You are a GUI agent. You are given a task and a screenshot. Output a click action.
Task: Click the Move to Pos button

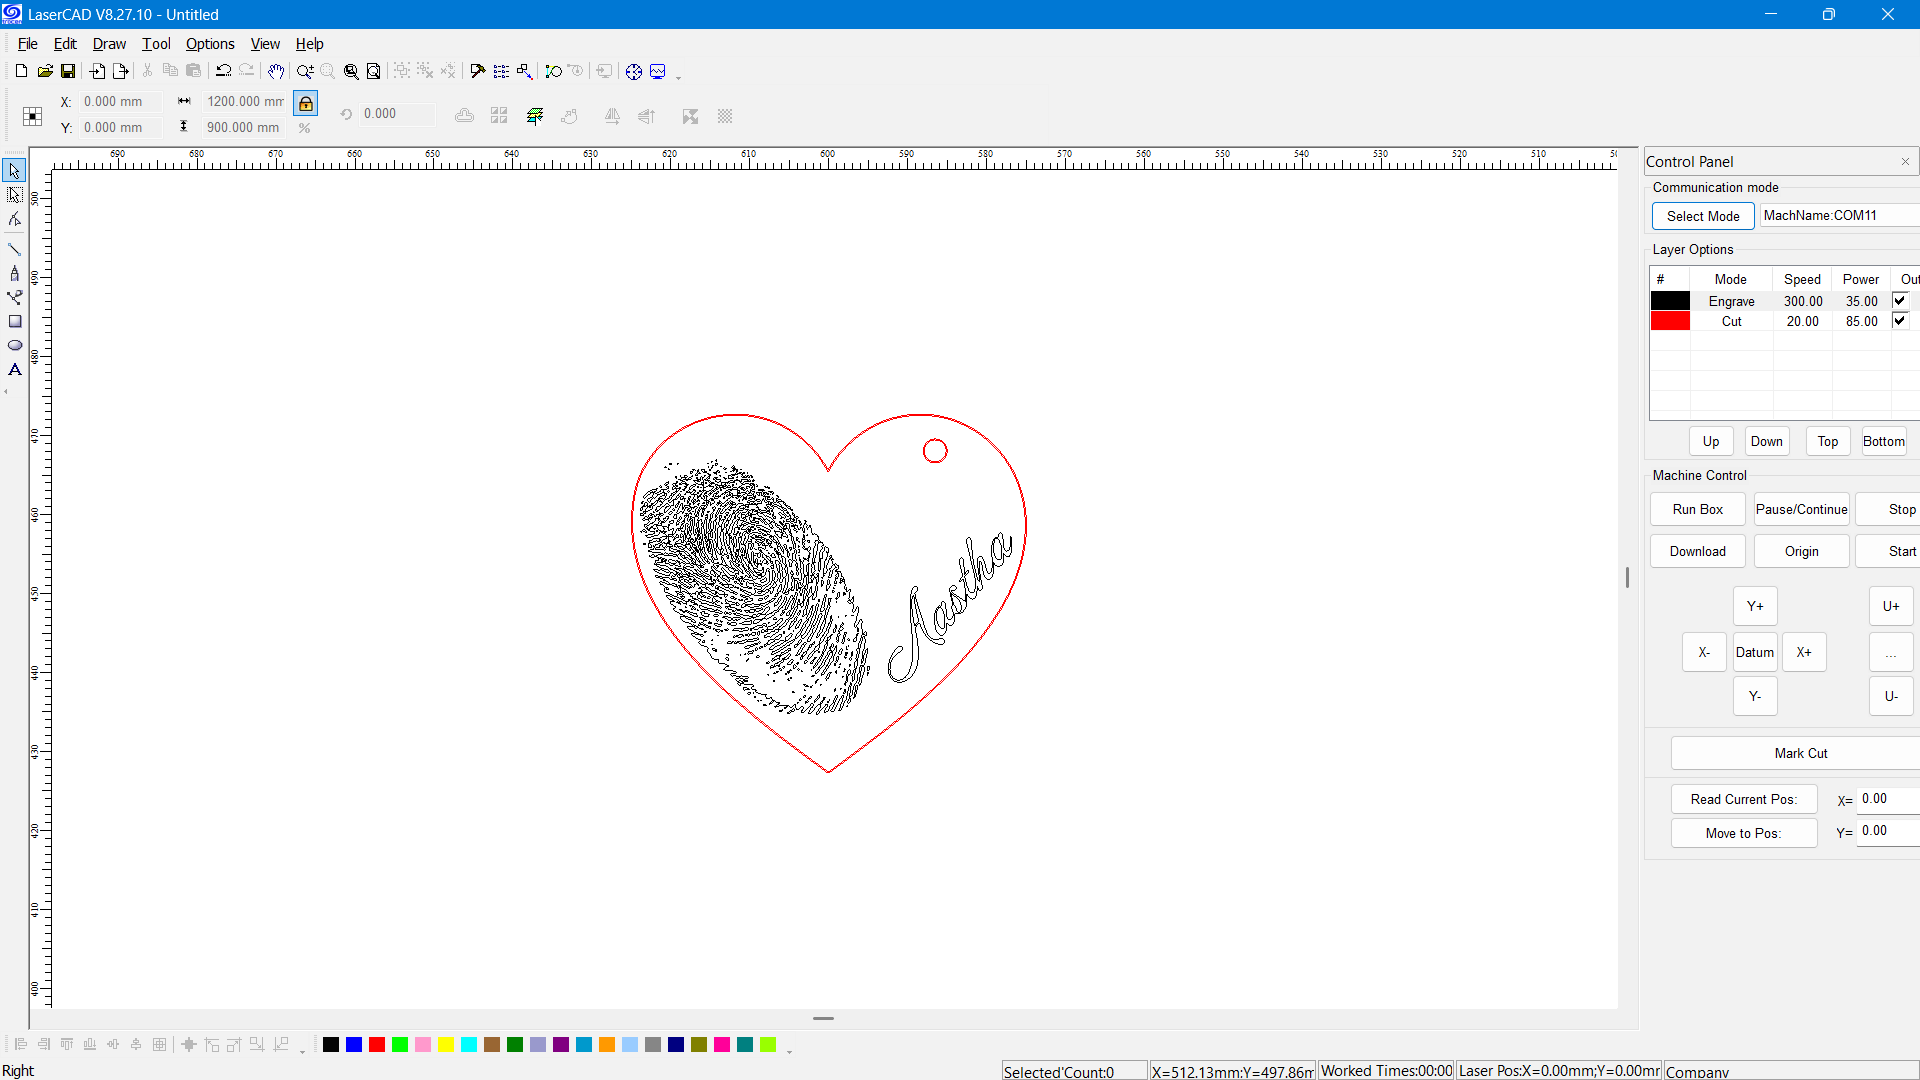click(1744, 833)
